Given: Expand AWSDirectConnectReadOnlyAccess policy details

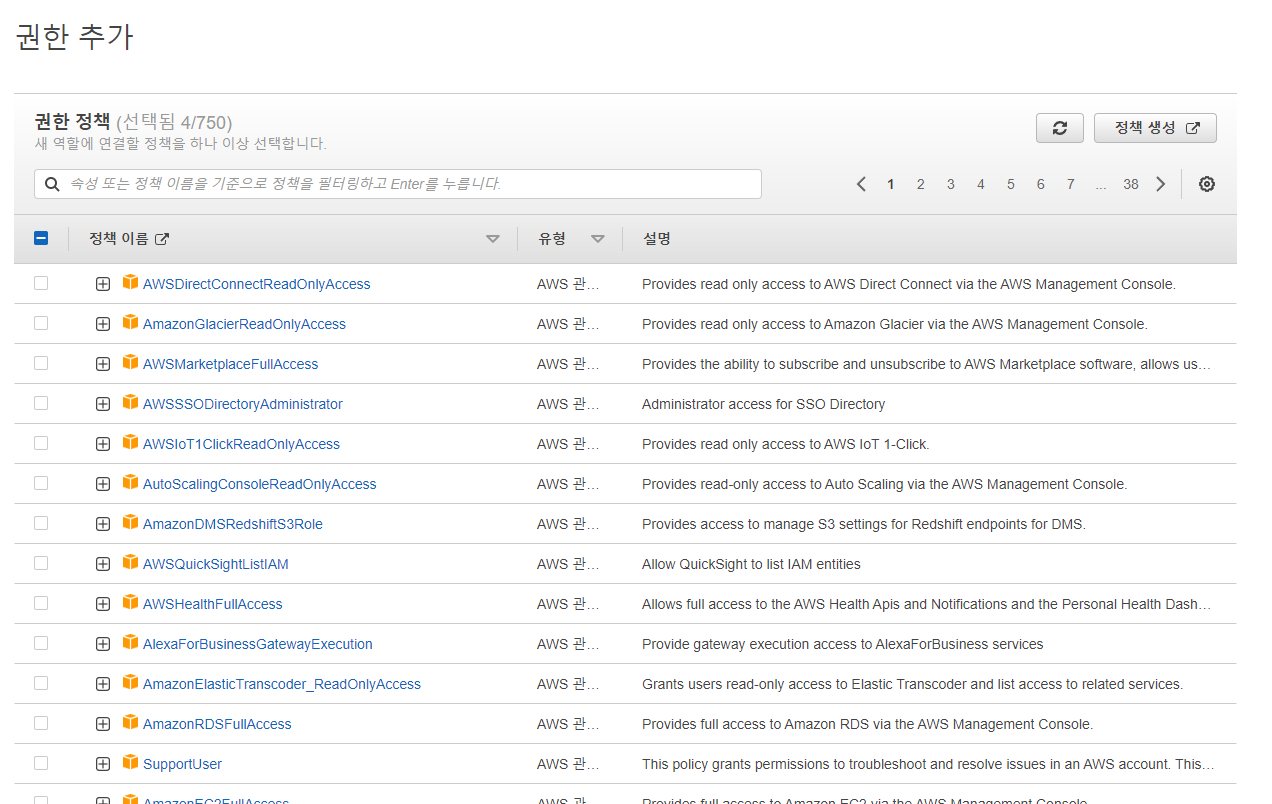Looking at the screenshot, I should point(103,284).
